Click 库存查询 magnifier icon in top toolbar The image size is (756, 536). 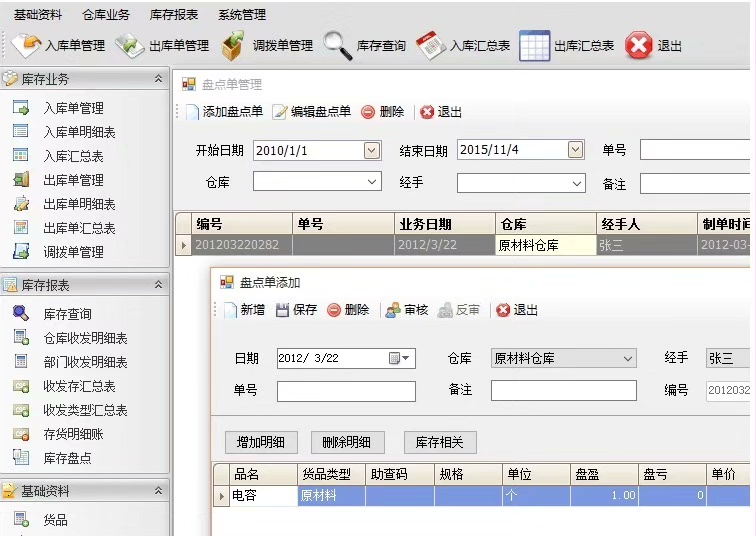coord(338,45)
